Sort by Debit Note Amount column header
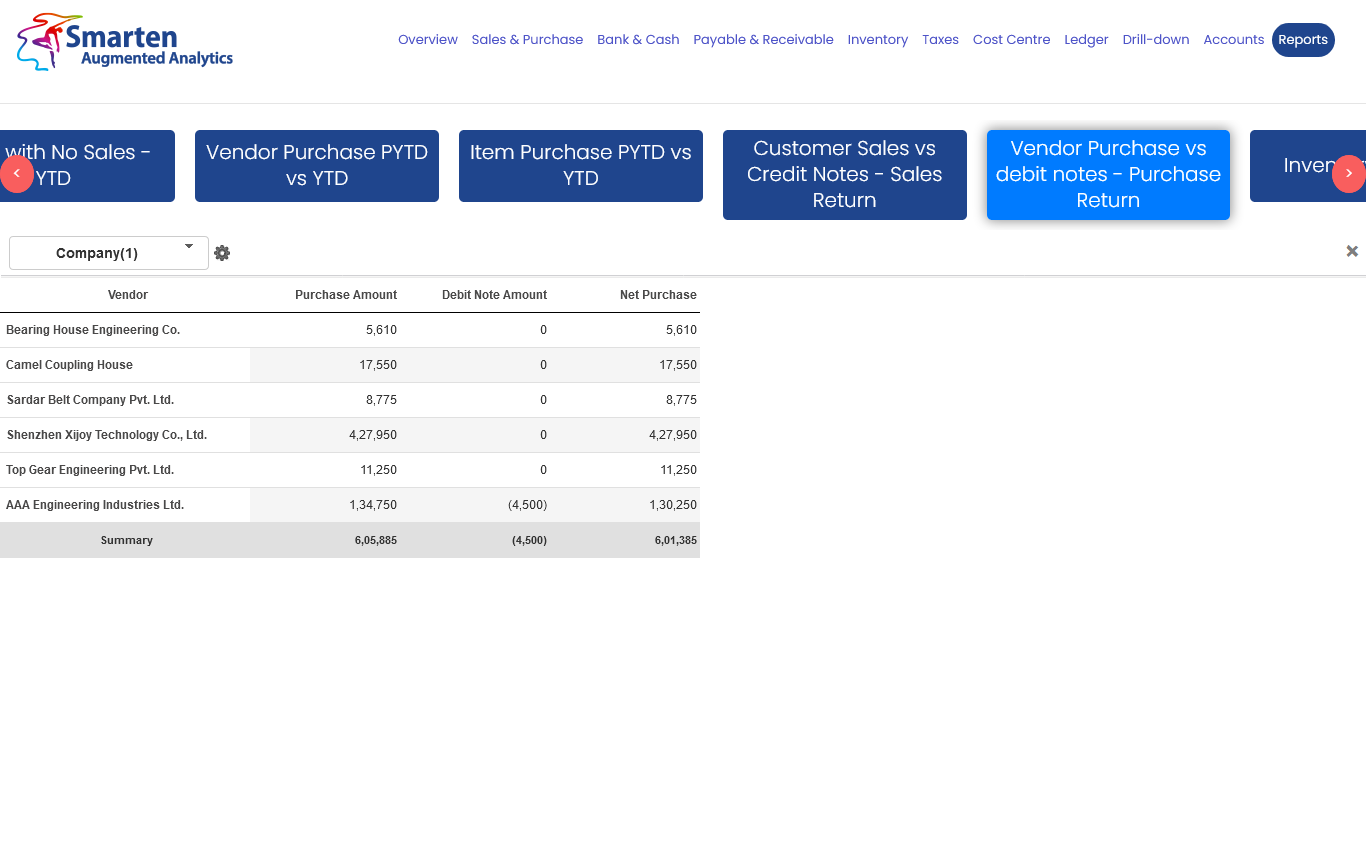1366x862 pixels. pyautogui.click(x=494, y=295)
